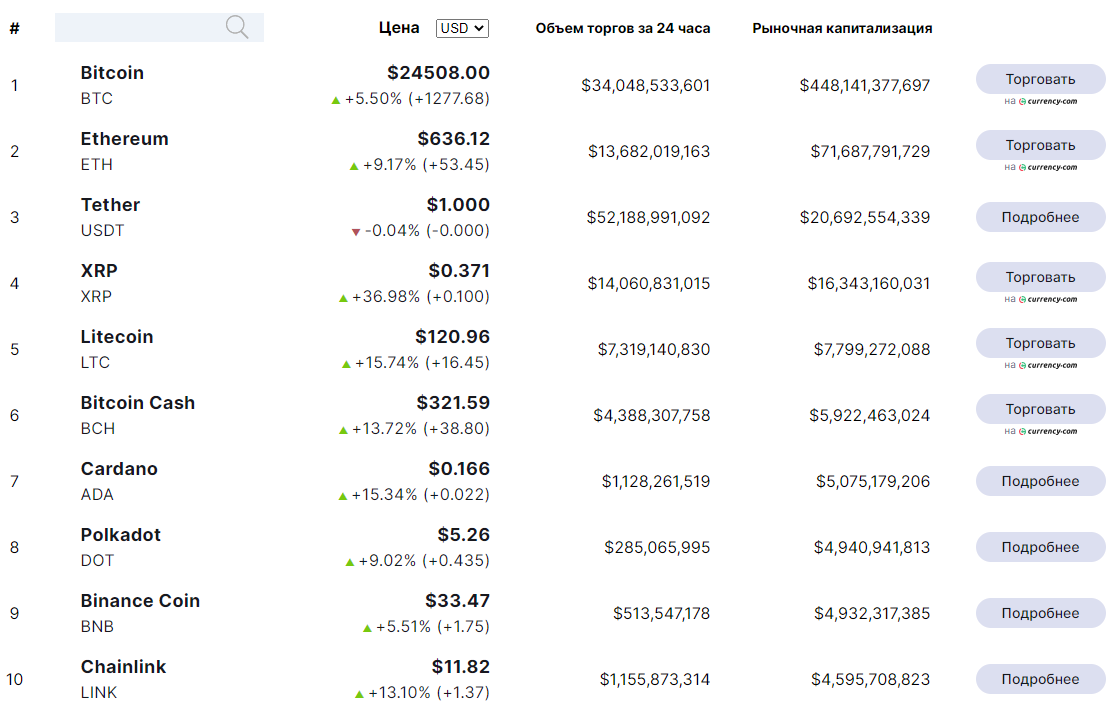The height and width of the screenshot is (708, 1117).
Task: Click Bitcoin's green up-arrow change icon
Action: click(336, 100)
